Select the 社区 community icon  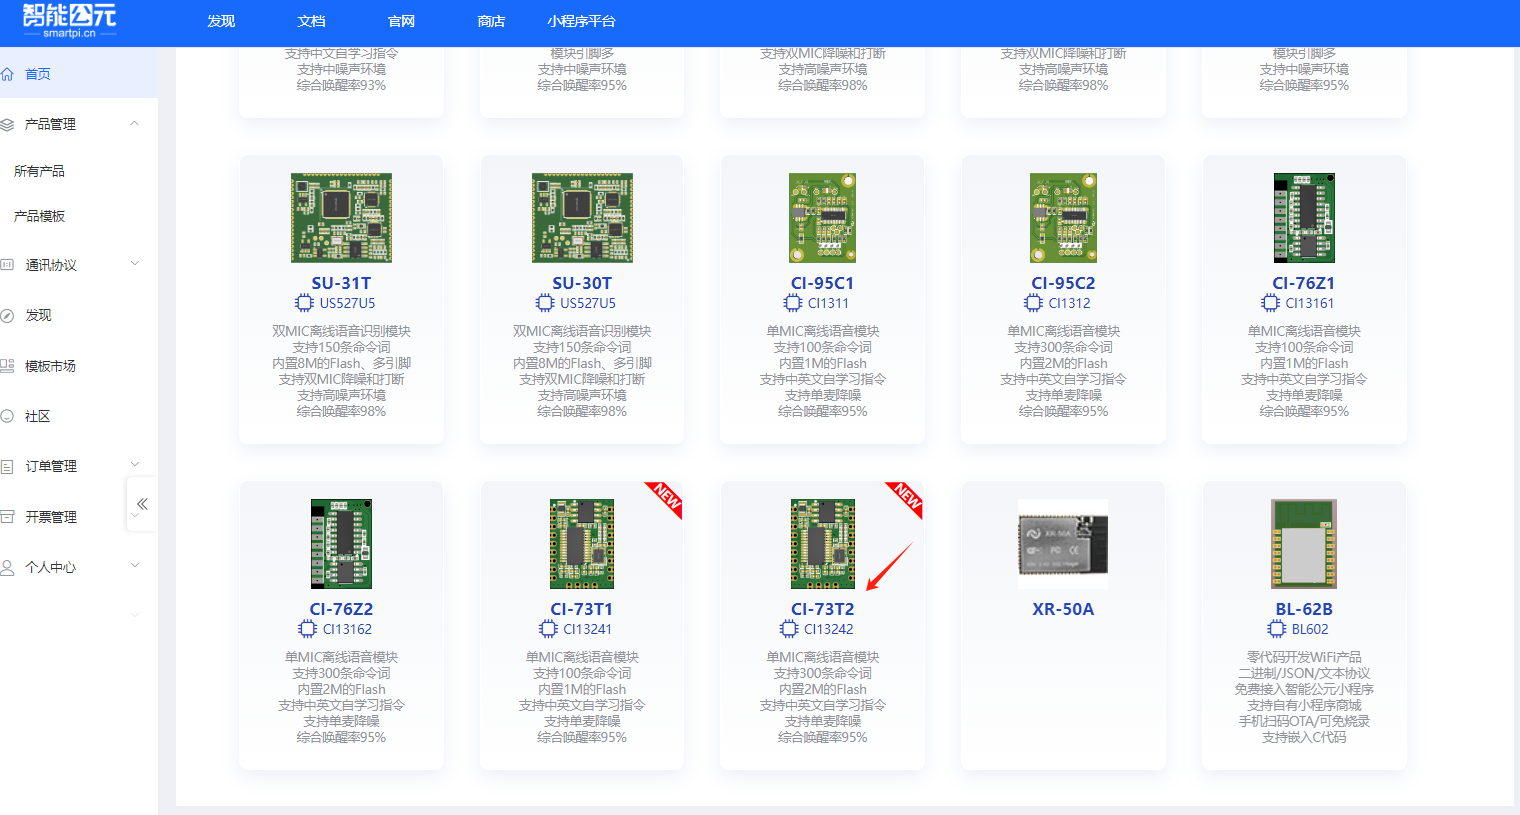coord(10,415)
